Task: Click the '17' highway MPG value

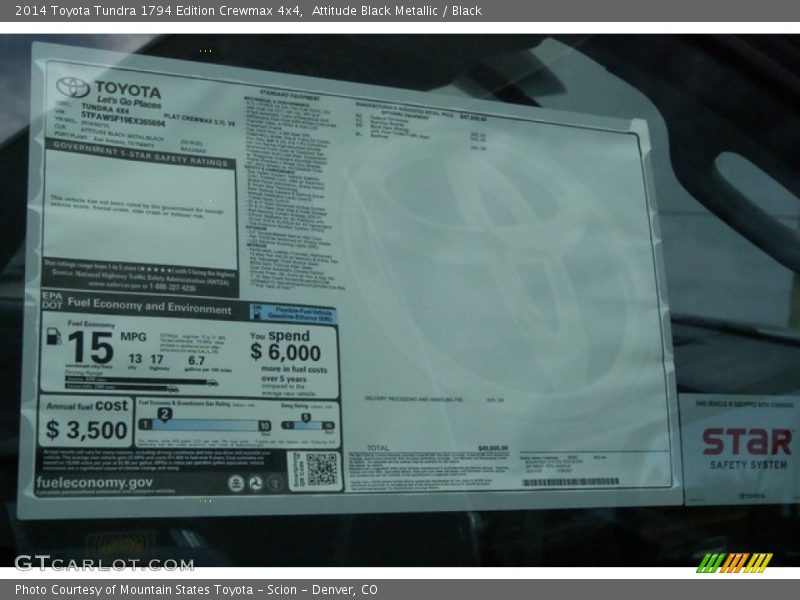Action: pyautogui.click(x=157, y=360)
